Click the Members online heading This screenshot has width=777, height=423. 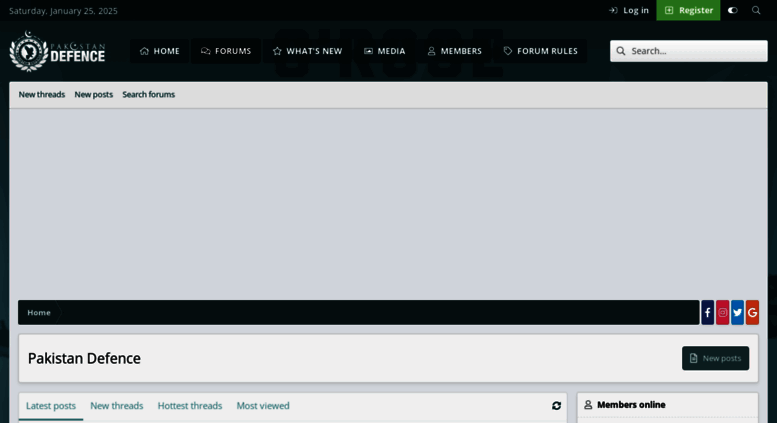(631, 405)
